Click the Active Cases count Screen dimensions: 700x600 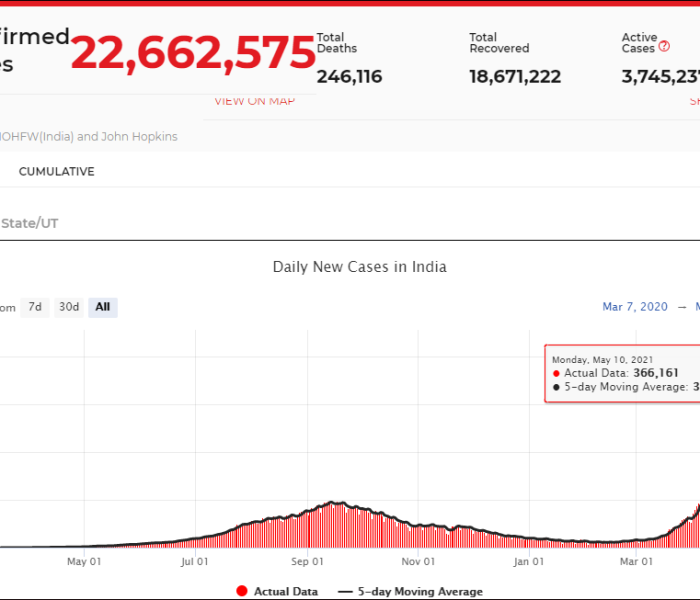(660, 77)
